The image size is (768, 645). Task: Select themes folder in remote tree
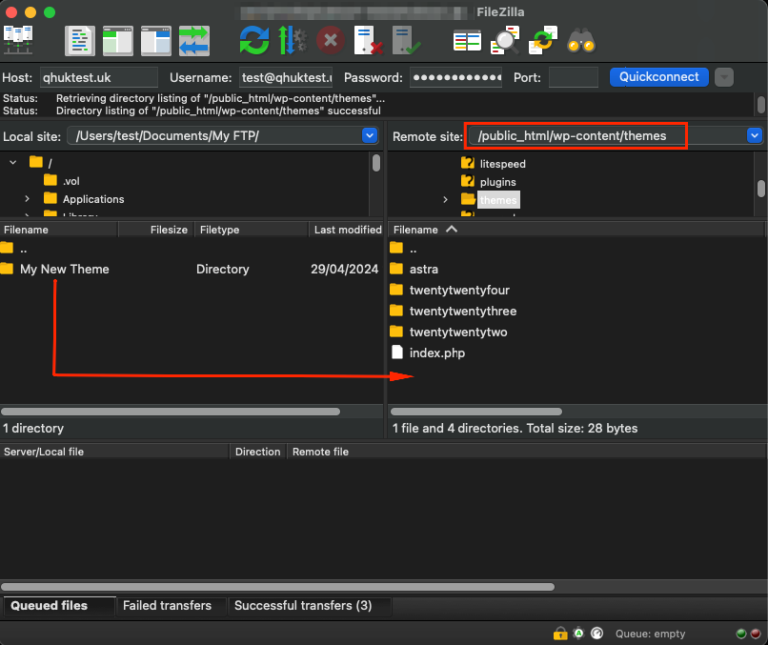coord(490,200)
